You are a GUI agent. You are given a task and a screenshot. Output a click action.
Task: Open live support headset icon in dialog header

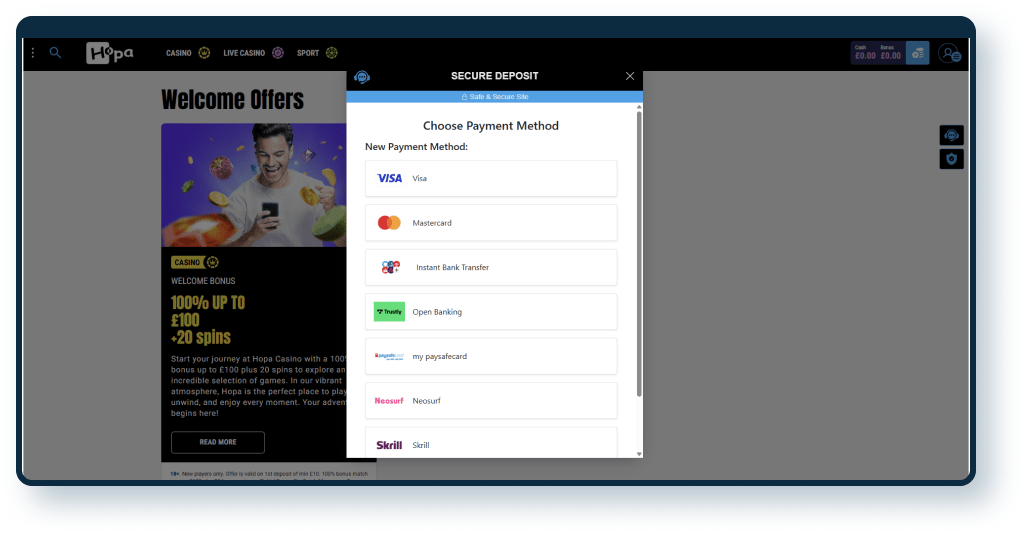click(362, 77)
